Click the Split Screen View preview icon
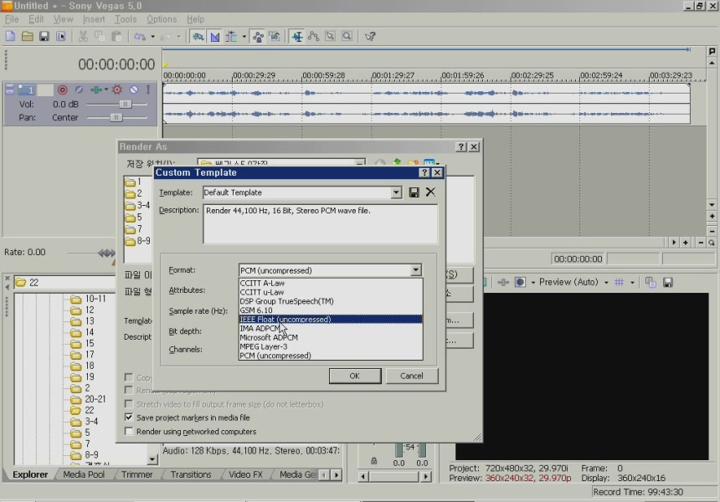 (520, 282)
